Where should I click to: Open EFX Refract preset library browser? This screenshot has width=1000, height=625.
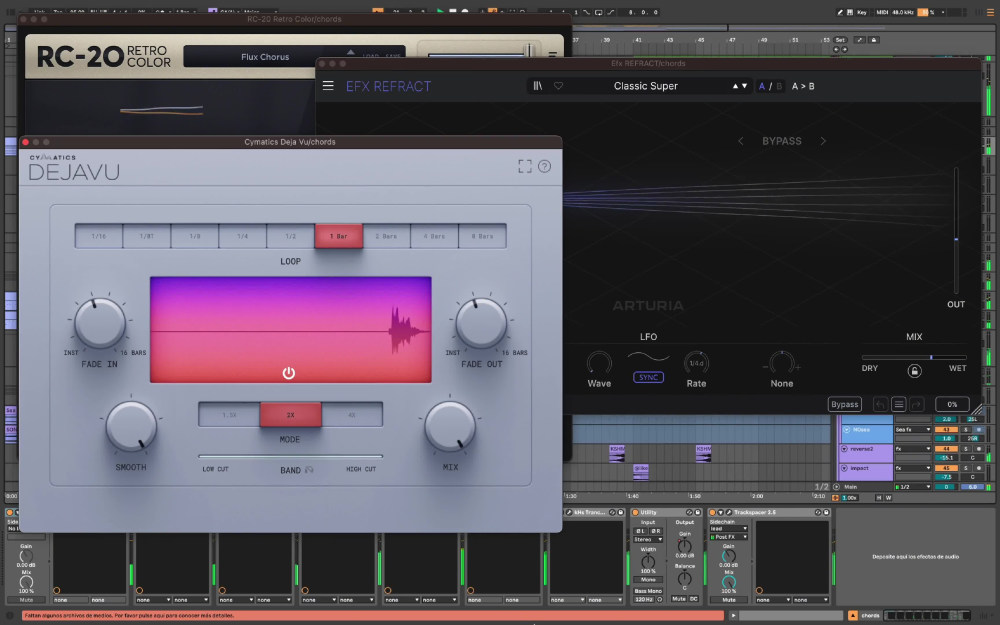coord(538,85)
